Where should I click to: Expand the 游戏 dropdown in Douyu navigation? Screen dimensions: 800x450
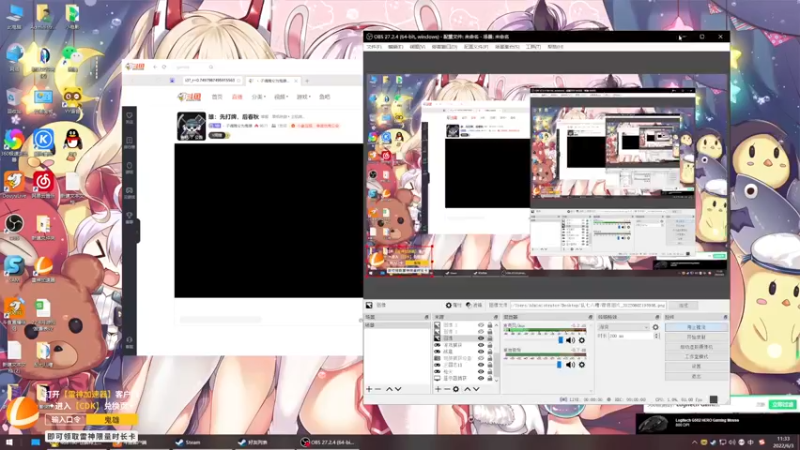point(304,97)
